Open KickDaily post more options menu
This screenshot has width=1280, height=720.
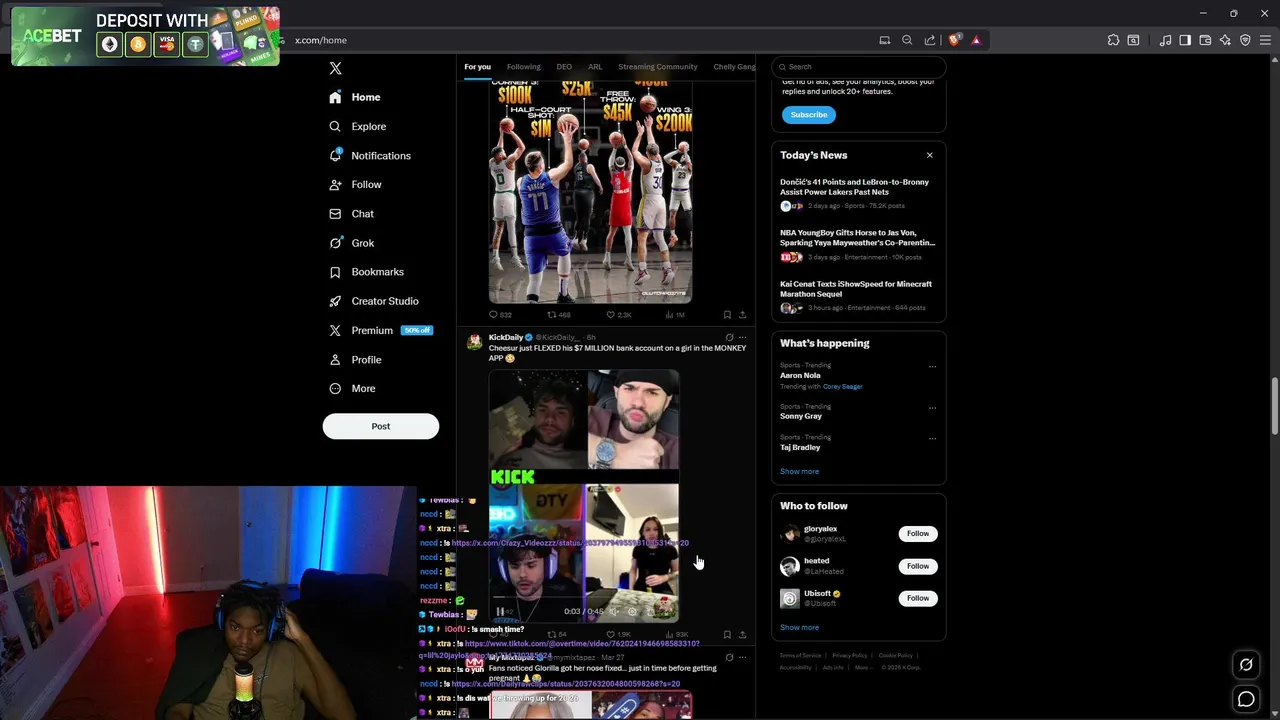click(742, 337)
